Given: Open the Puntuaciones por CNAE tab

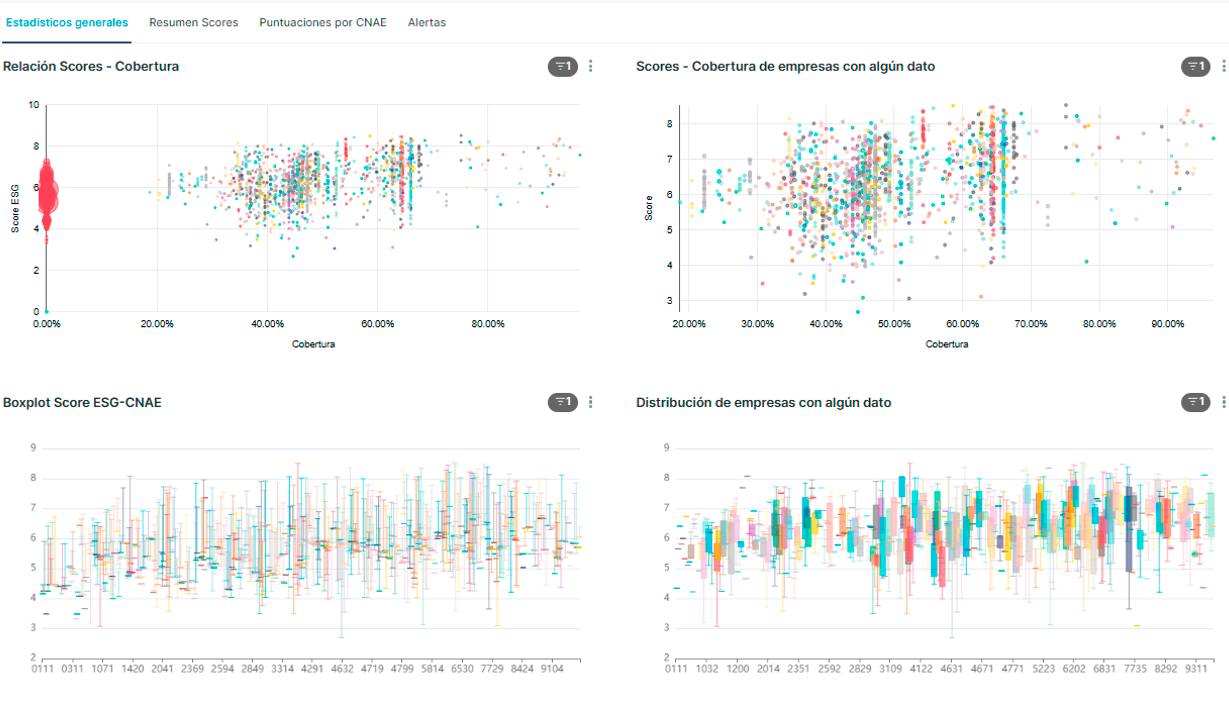Looking at the screenshot, I should click(322, 21).
